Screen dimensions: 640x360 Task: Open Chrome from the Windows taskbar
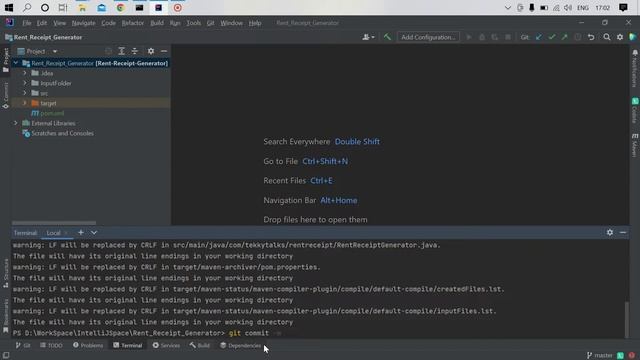coord(120,8)
